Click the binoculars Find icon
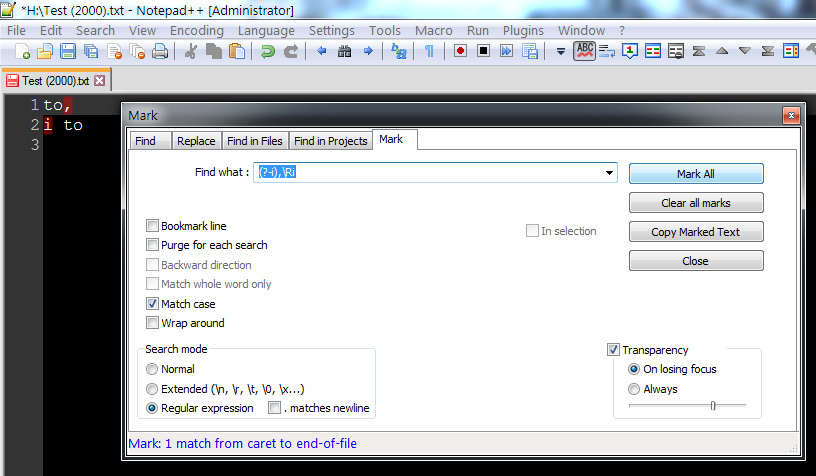The width and height of the screenshot is (816, 476). click(345, 51)
